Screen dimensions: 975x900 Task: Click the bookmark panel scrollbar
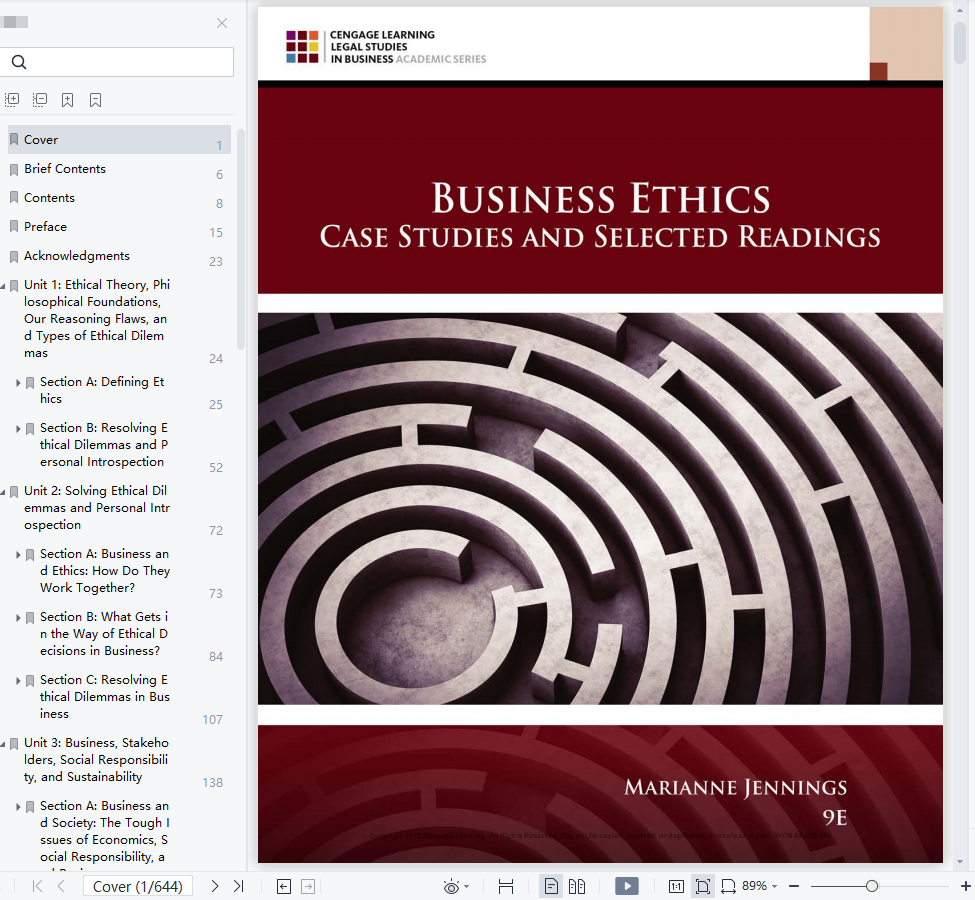[241, 239]
